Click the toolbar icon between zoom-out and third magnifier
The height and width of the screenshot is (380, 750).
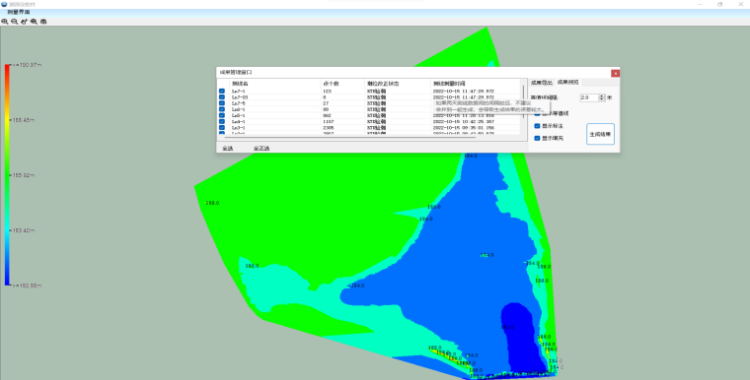24,22
